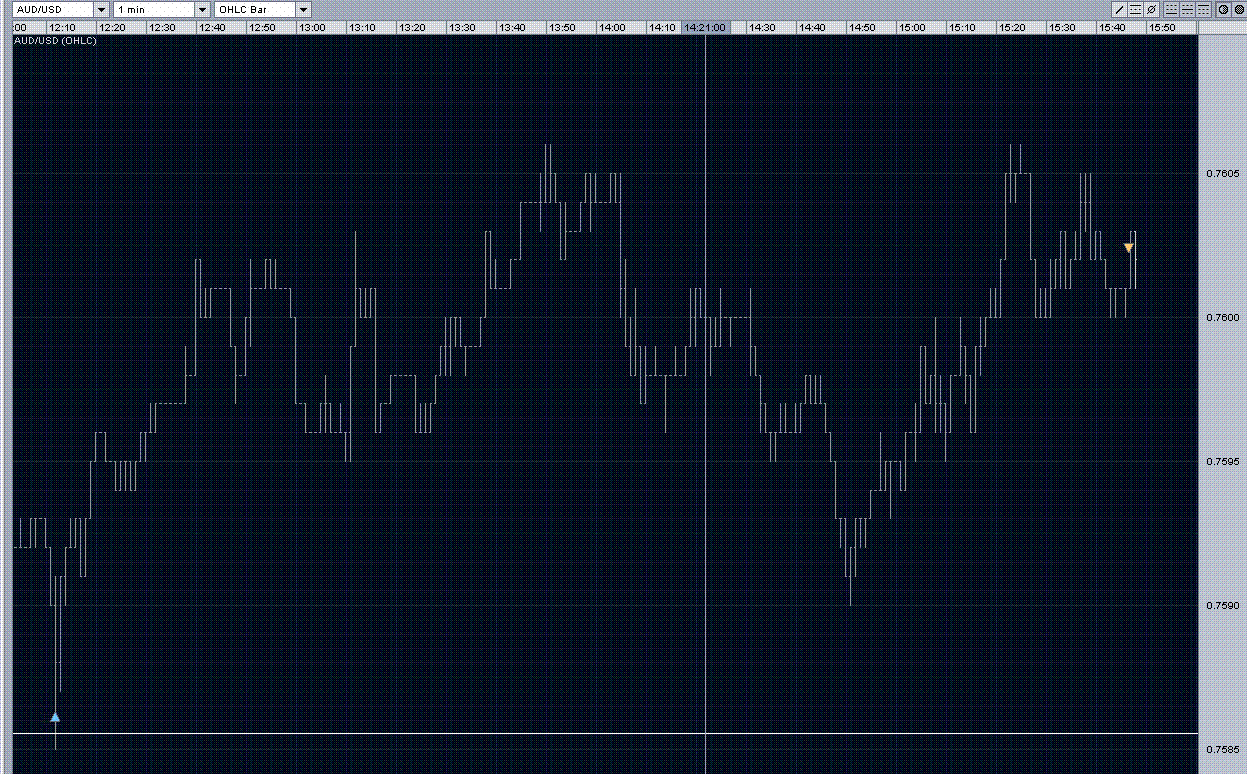Click the 13:40 time axis label
The image size is (1247, 774).
[512, 28]
